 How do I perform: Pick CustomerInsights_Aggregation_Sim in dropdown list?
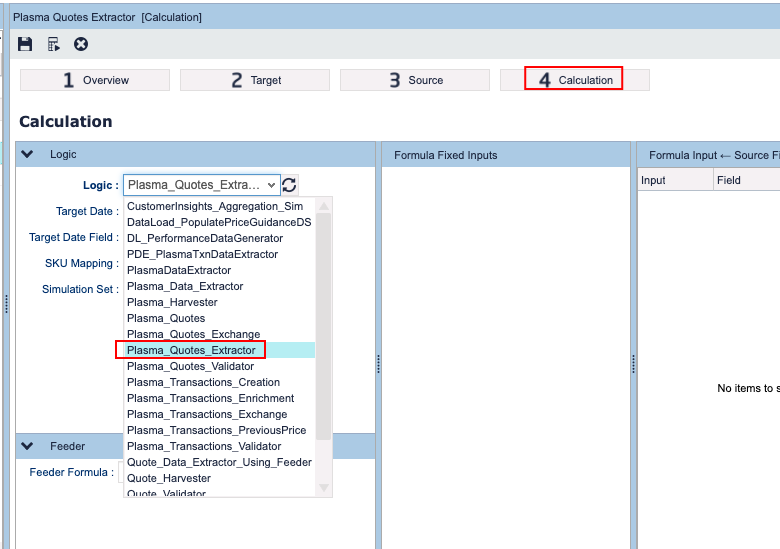214,206
